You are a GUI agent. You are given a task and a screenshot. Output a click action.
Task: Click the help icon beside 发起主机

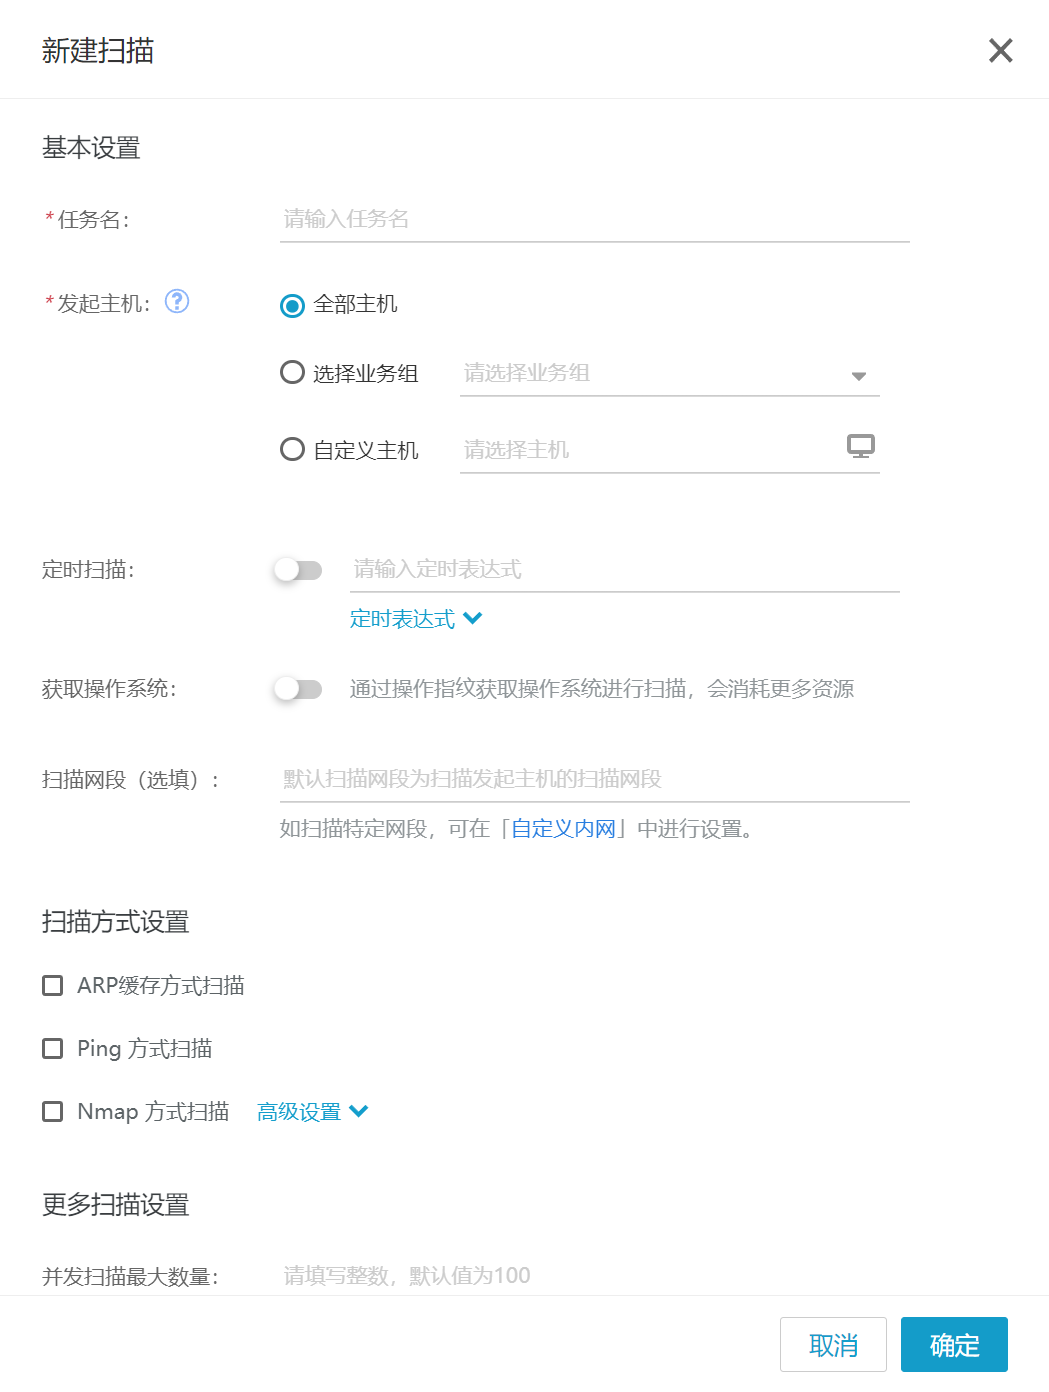click(x=177, y=301)
